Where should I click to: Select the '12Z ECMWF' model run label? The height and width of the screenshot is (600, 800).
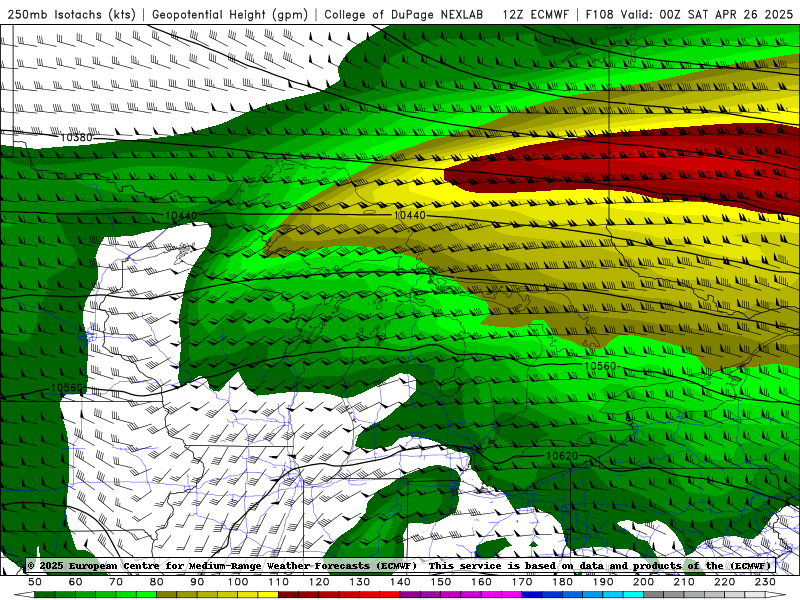[x=536, y=15]
